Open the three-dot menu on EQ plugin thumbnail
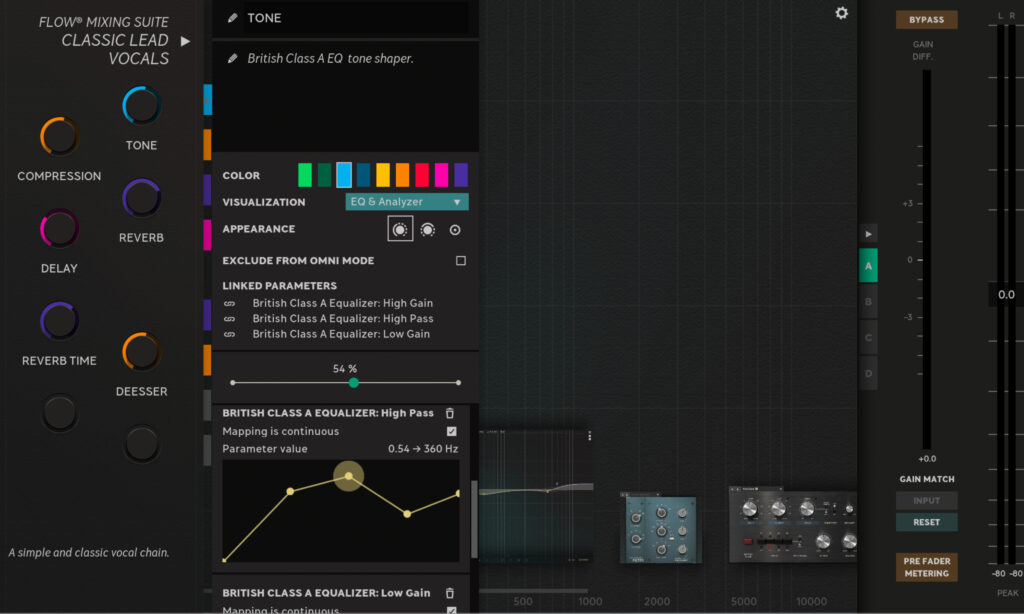This screenshot has width=1024, height=614. coord(590,436)
